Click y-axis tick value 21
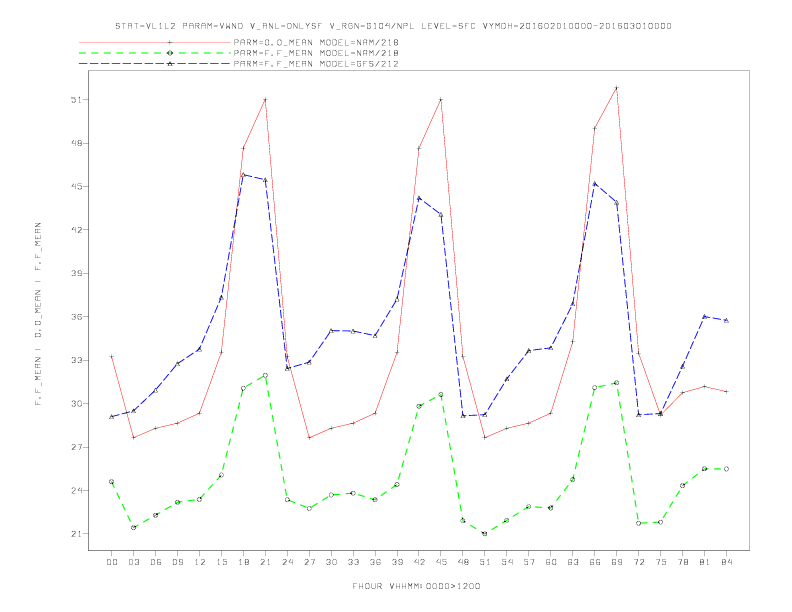This screenshot has height=612, width=792. tap(76, 534)
